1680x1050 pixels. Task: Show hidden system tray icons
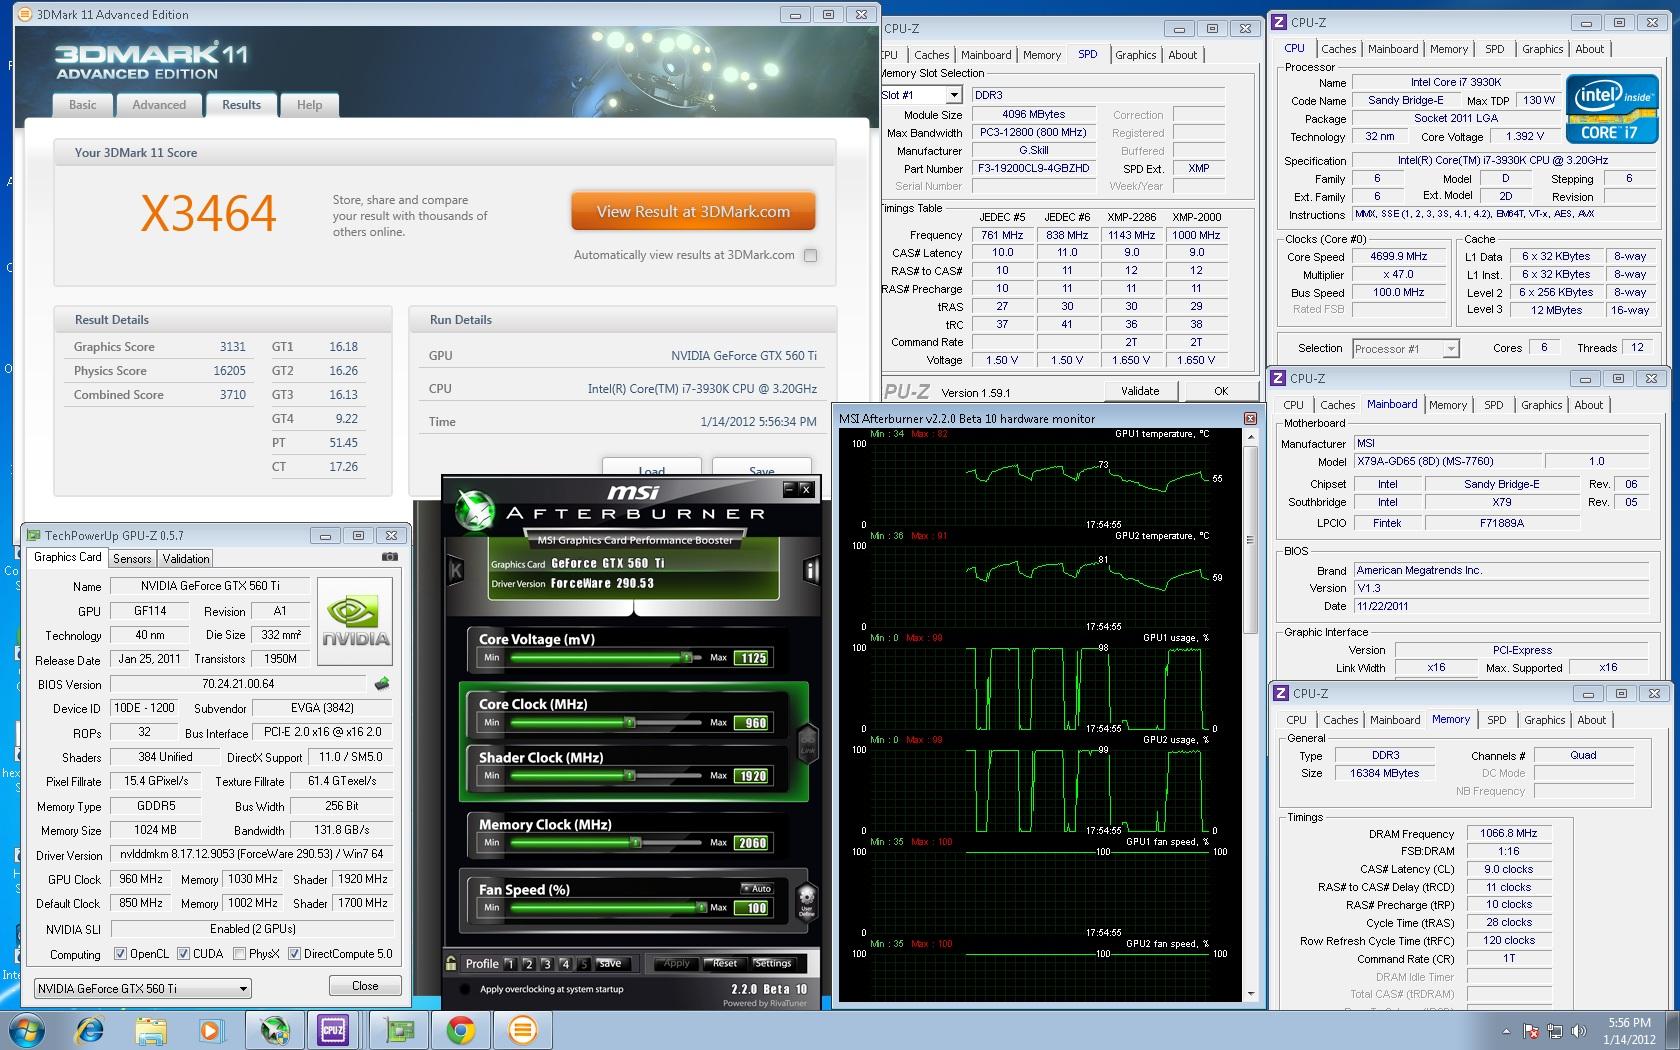(1506, 1031)
